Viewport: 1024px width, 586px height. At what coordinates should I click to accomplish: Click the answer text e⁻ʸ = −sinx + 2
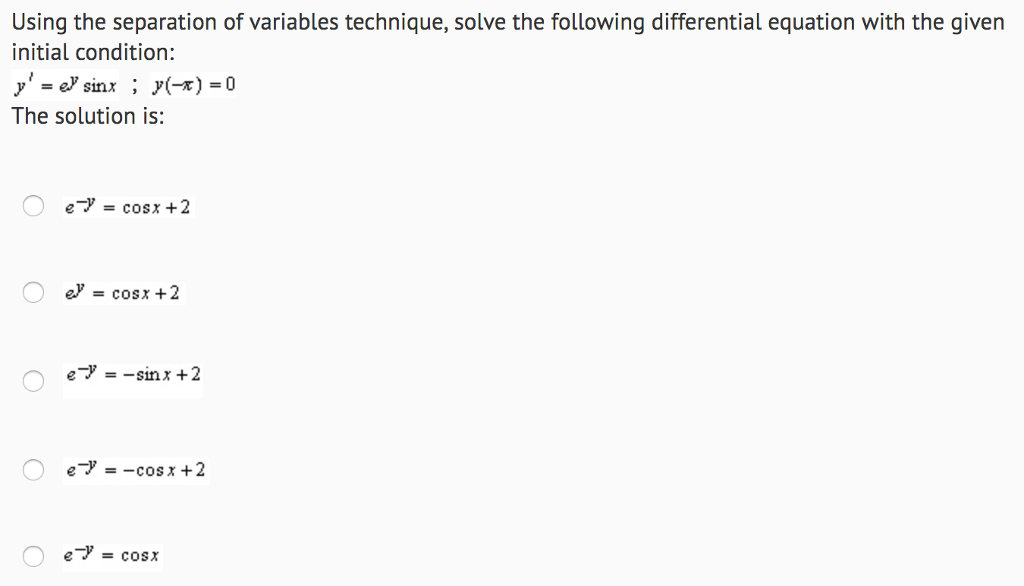pyautogui.click(x=133, y=375)
